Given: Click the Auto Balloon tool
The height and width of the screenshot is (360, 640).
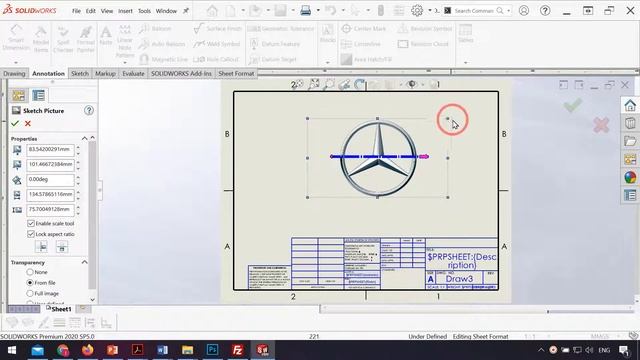Looking at the screenshot, I should pos(162,44).
